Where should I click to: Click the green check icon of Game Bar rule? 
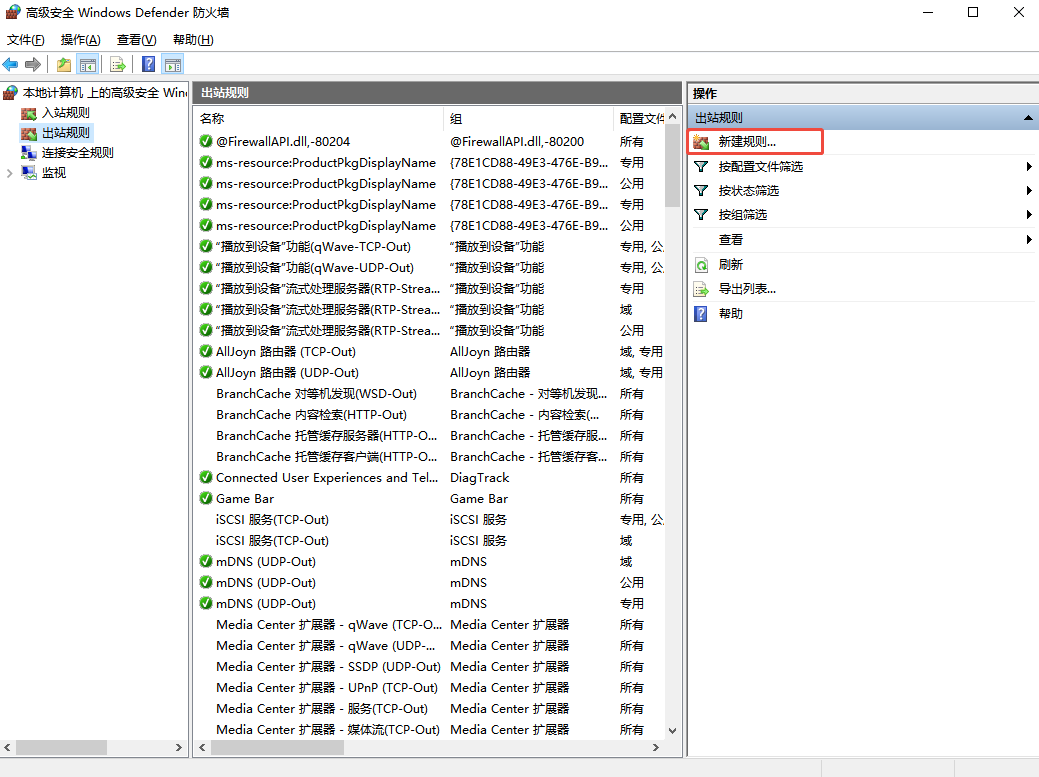tap(206, 498)
